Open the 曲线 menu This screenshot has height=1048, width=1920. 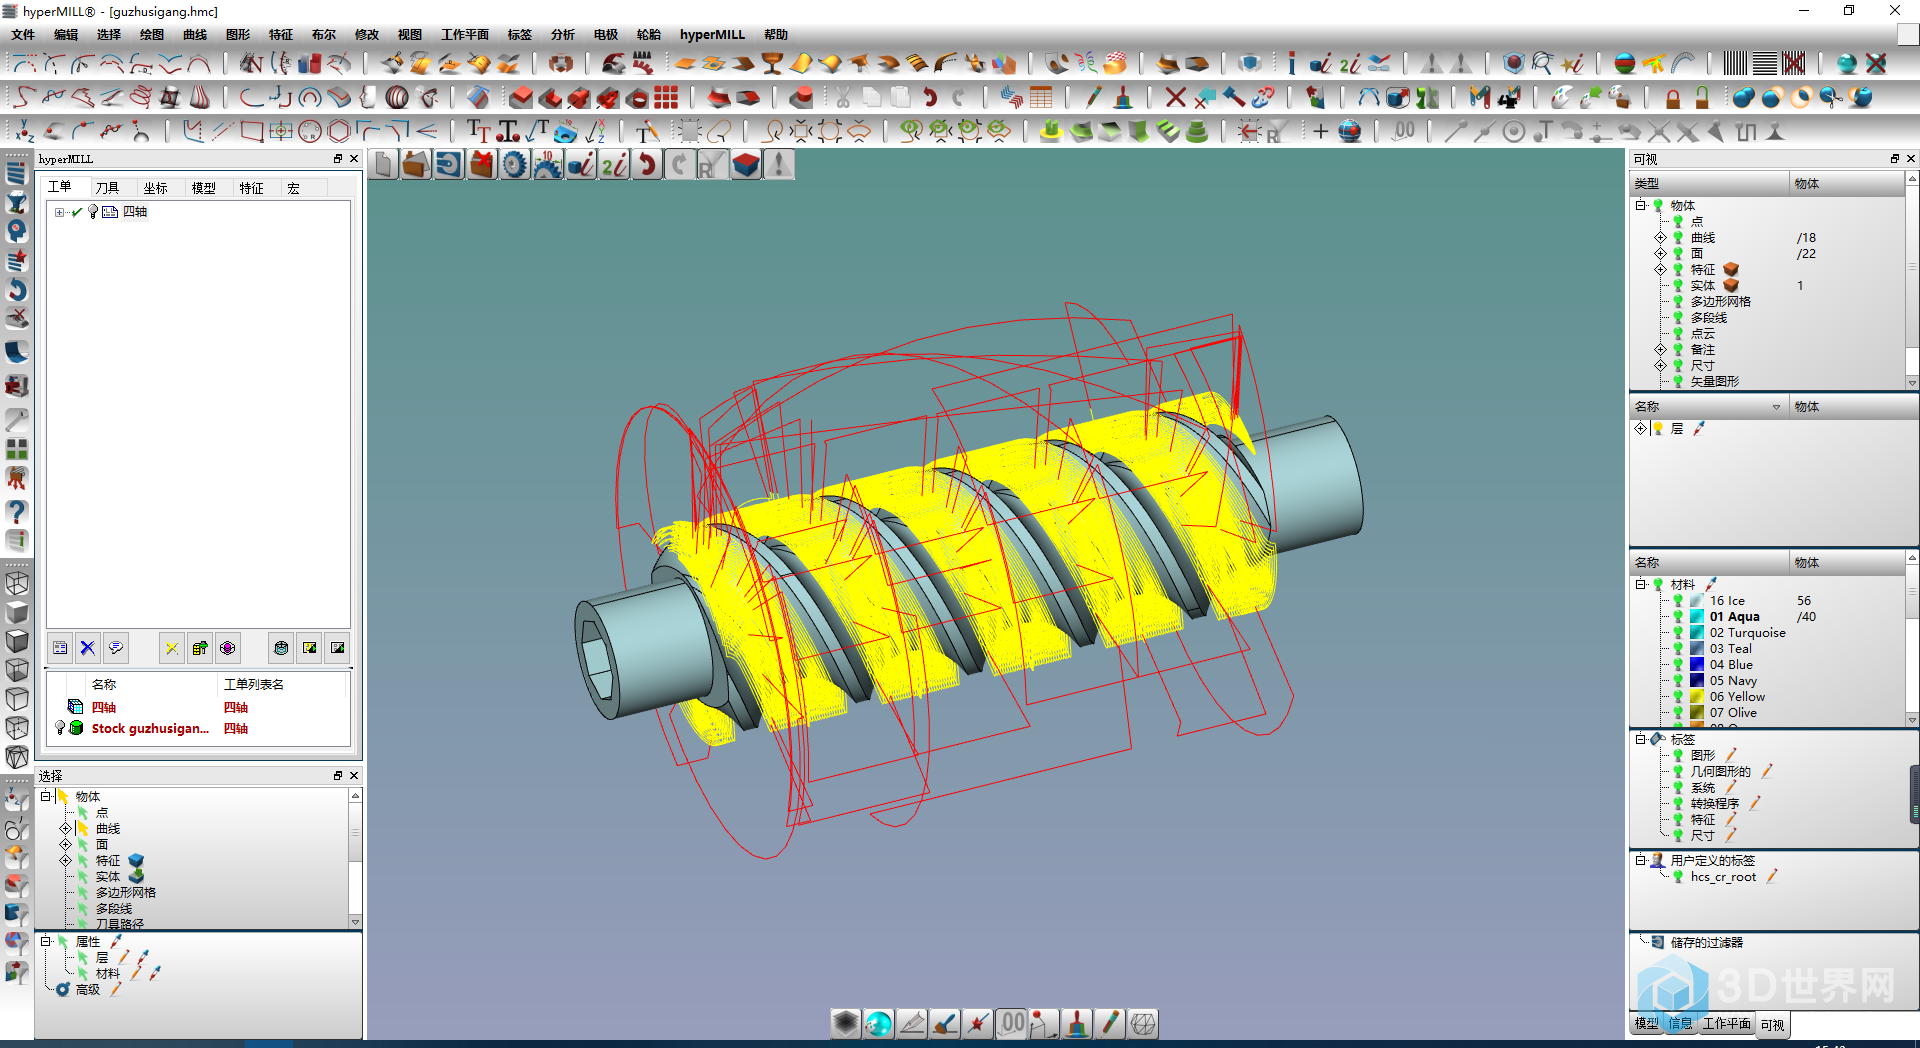[x=195, y=35]
